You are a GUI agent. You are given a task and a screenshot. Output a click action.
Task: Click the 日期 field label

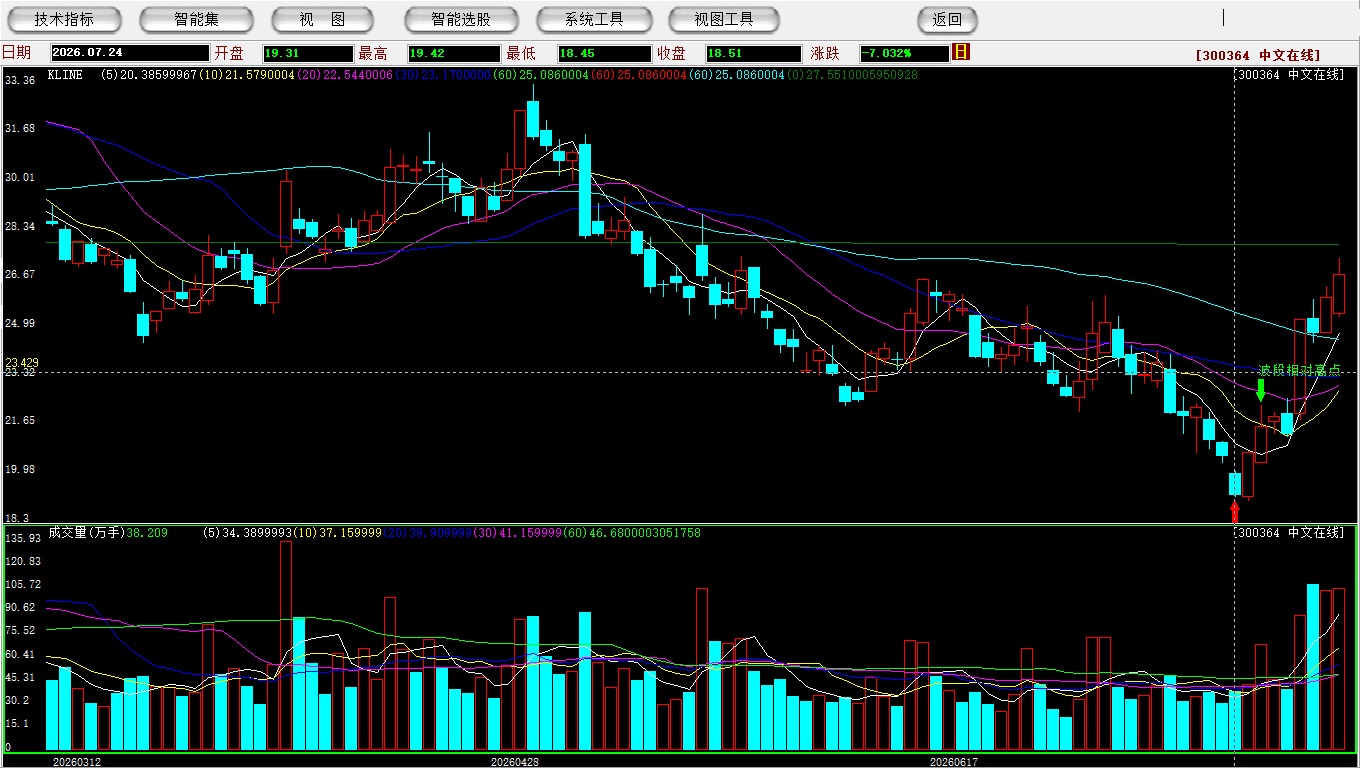[16, 53]
